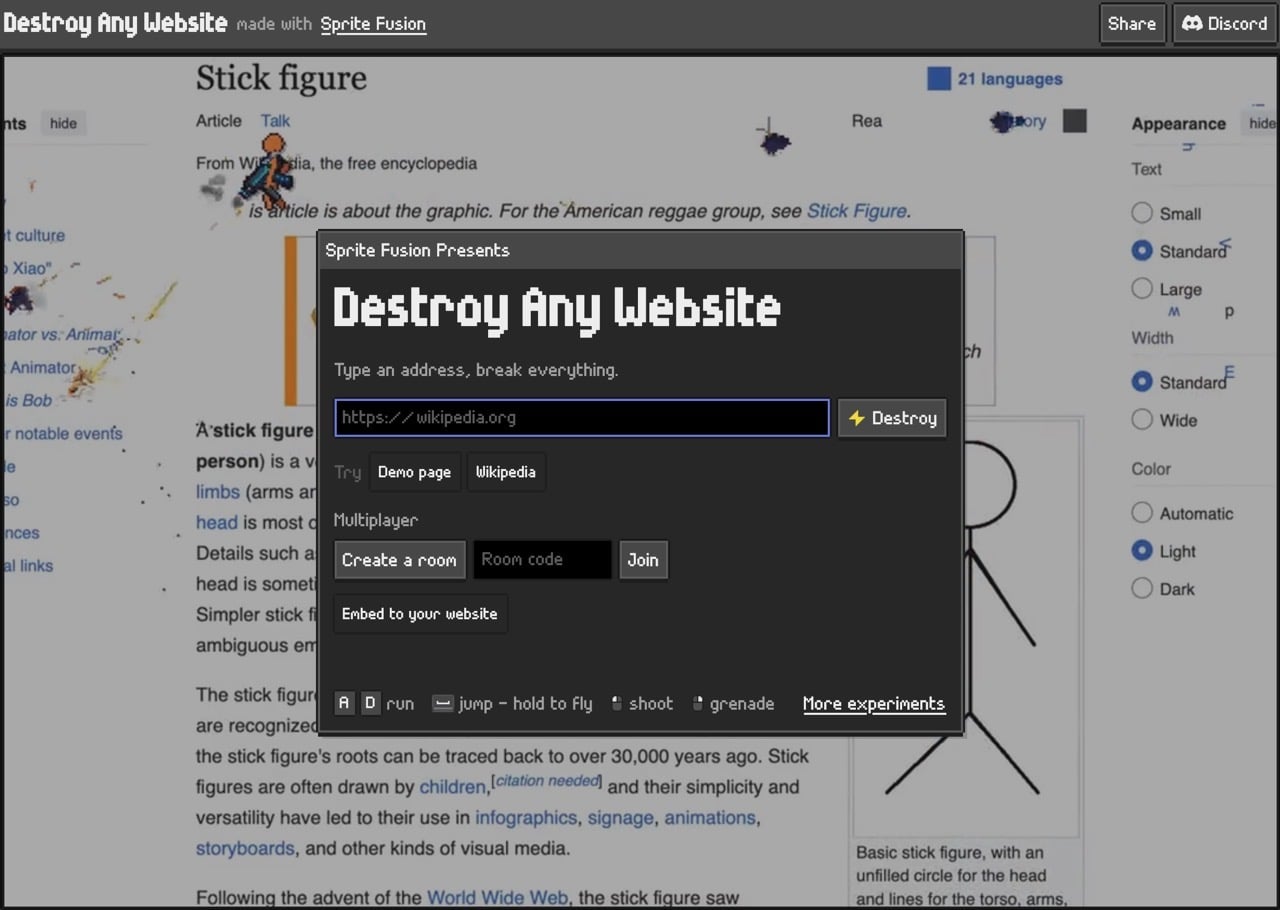Select Standard width radio button
This screenshot has width=1280, height=910.
[x=1142, y=382]
